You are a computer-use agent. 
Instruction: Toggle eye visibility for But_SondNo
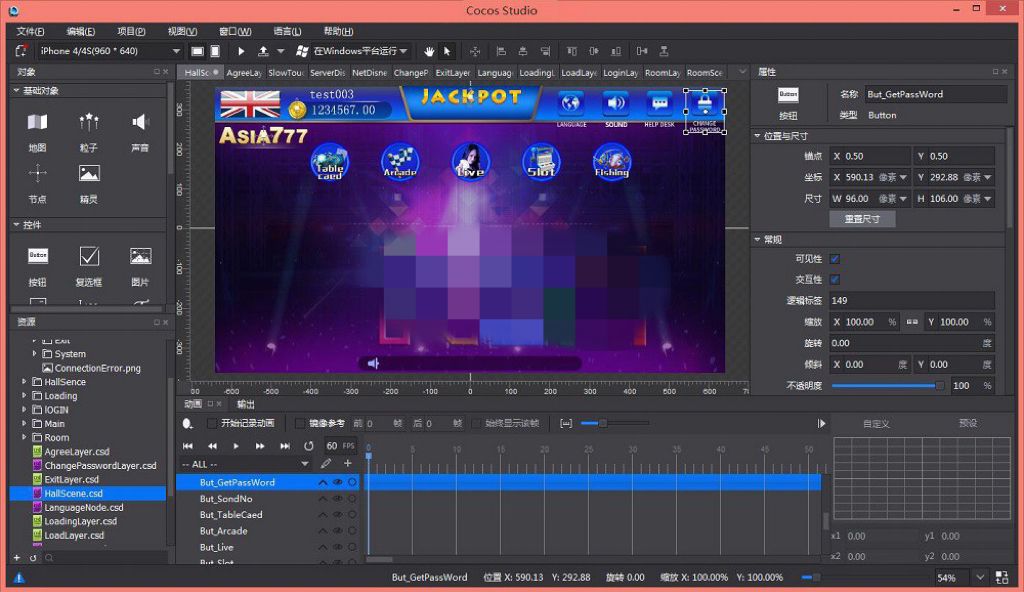pos(338,499)
